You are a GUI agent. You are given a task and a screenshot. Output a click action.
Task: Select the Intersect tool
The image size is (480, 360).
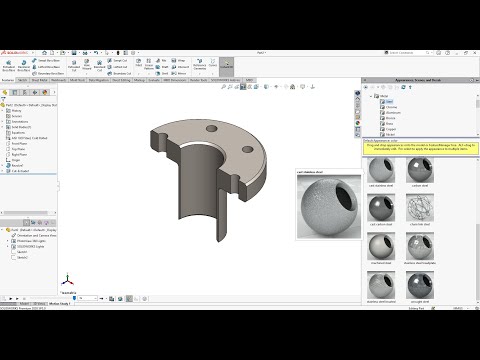click(180, 67)
